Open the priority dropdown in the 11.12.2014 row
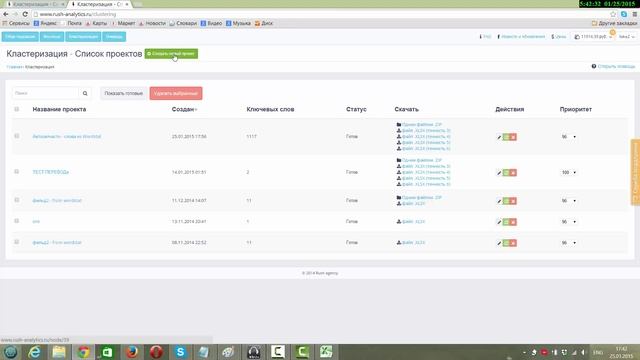Image resolution: width=640 pixels, height=360 pixels. pyautogui.click(x=569, y=200)
